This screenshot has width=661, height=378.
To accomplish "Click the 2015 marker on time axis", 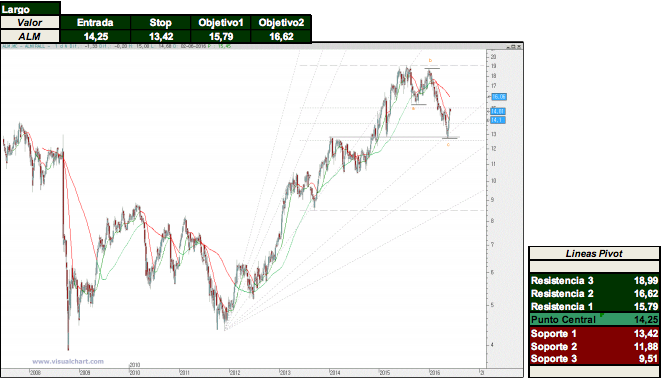I will (x=384, y=373).
